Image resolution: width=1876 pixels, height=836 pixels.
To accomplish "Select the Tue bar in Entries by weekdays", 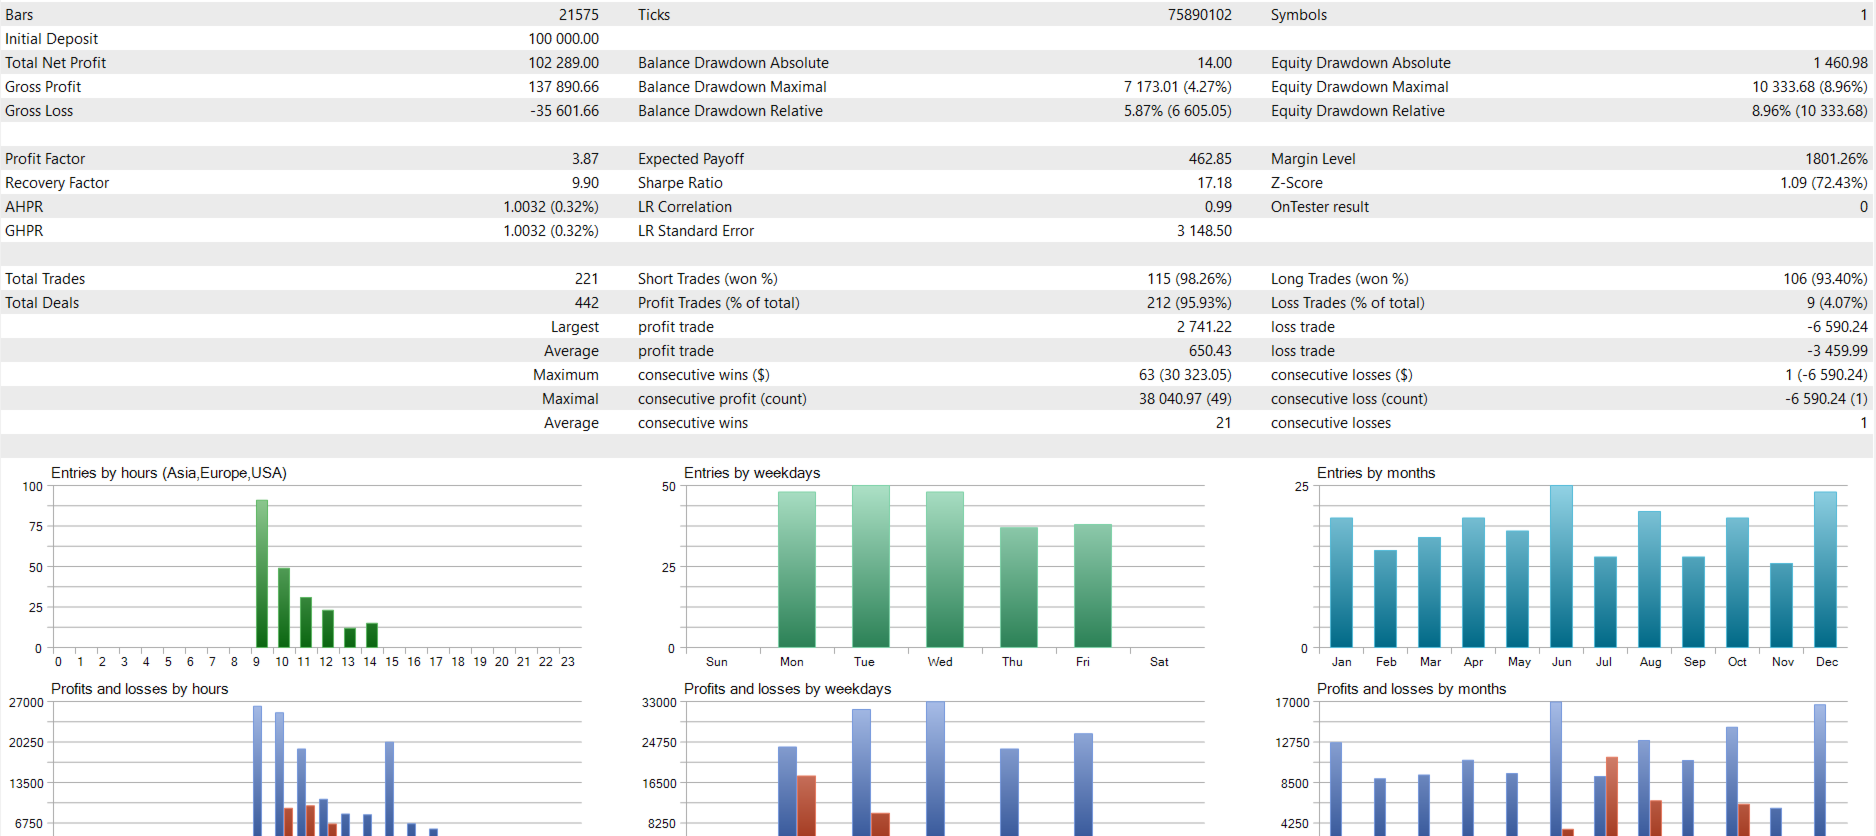I will tap(871, 566).
